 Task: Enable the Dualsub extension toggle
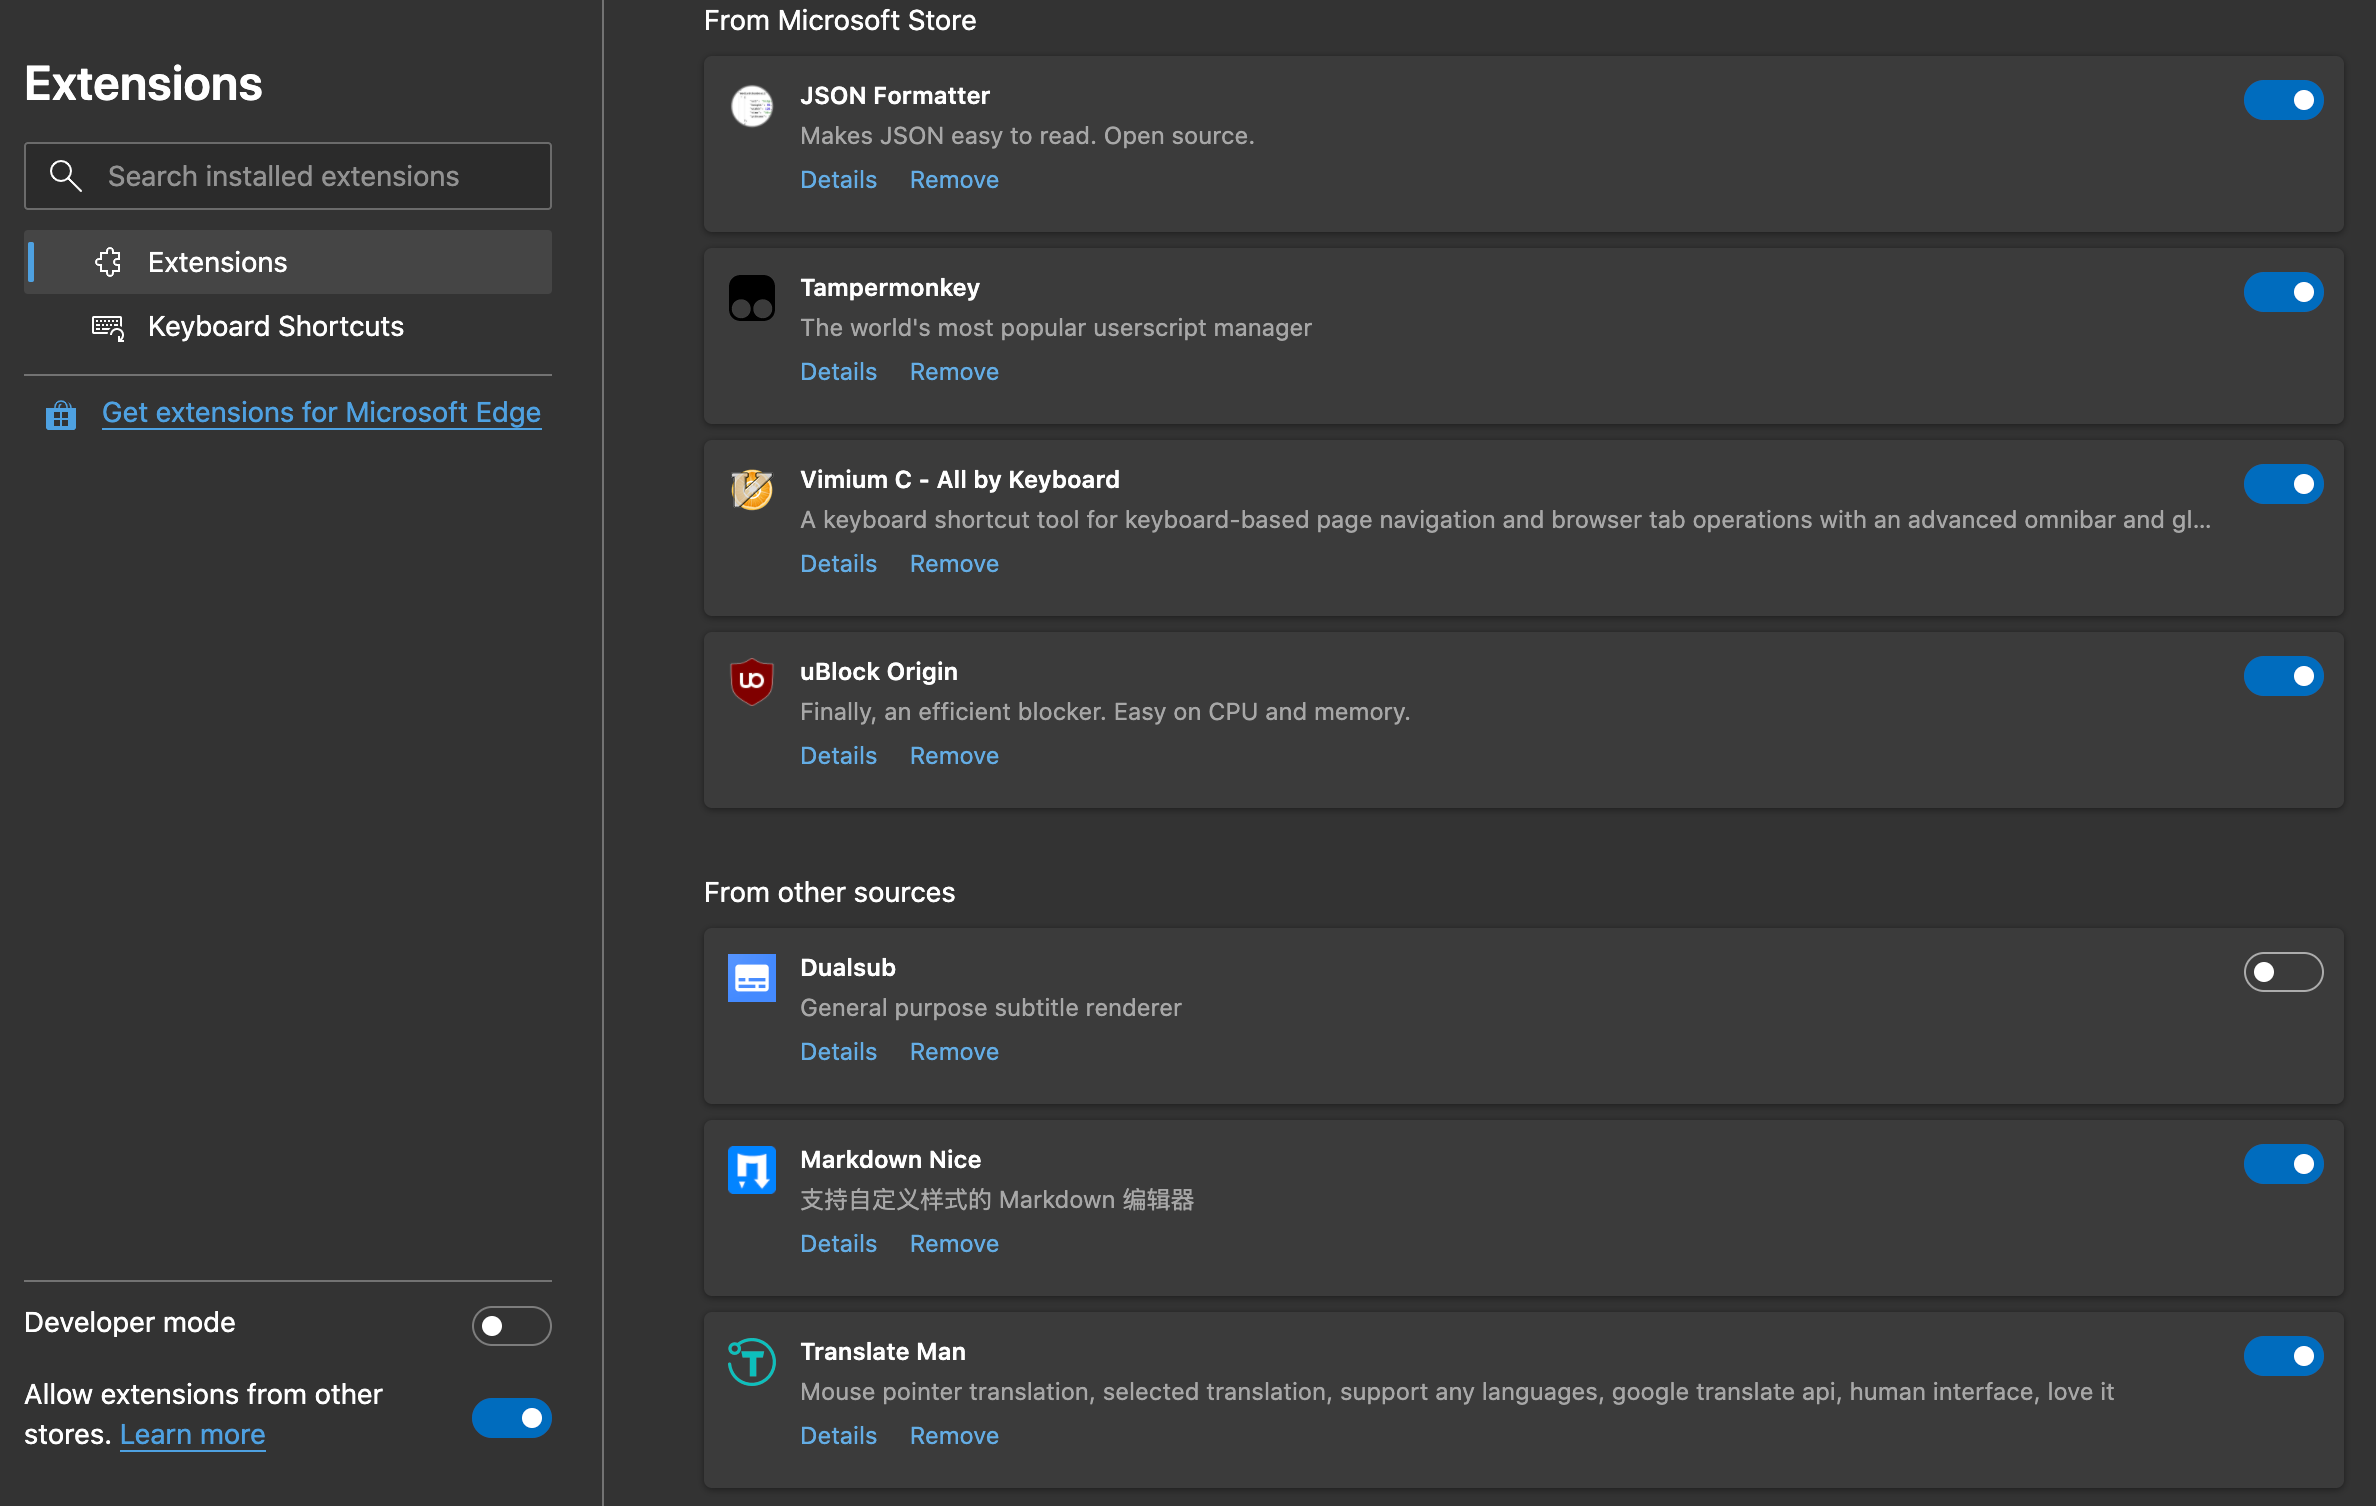coord(2283,972)
